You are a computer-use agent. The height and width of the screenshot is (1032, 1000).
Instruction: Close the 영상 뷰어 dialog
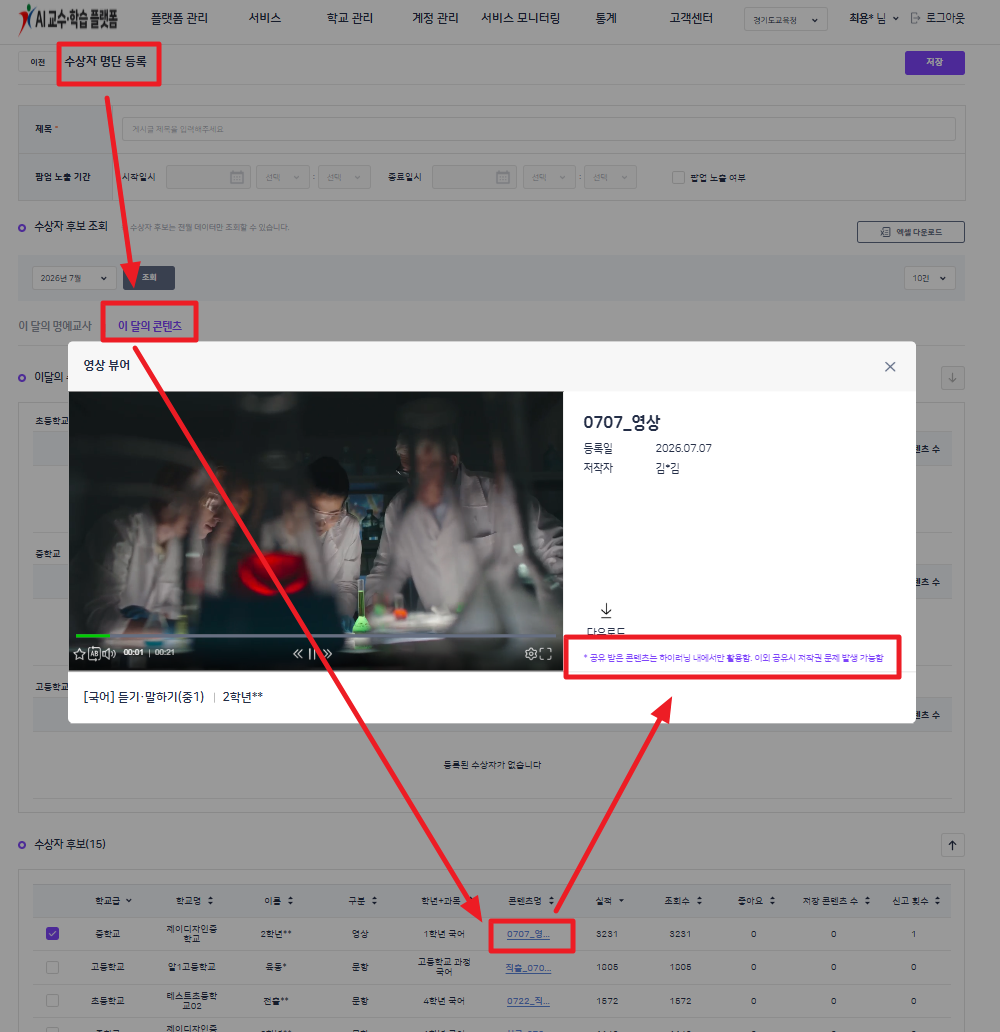890,367
